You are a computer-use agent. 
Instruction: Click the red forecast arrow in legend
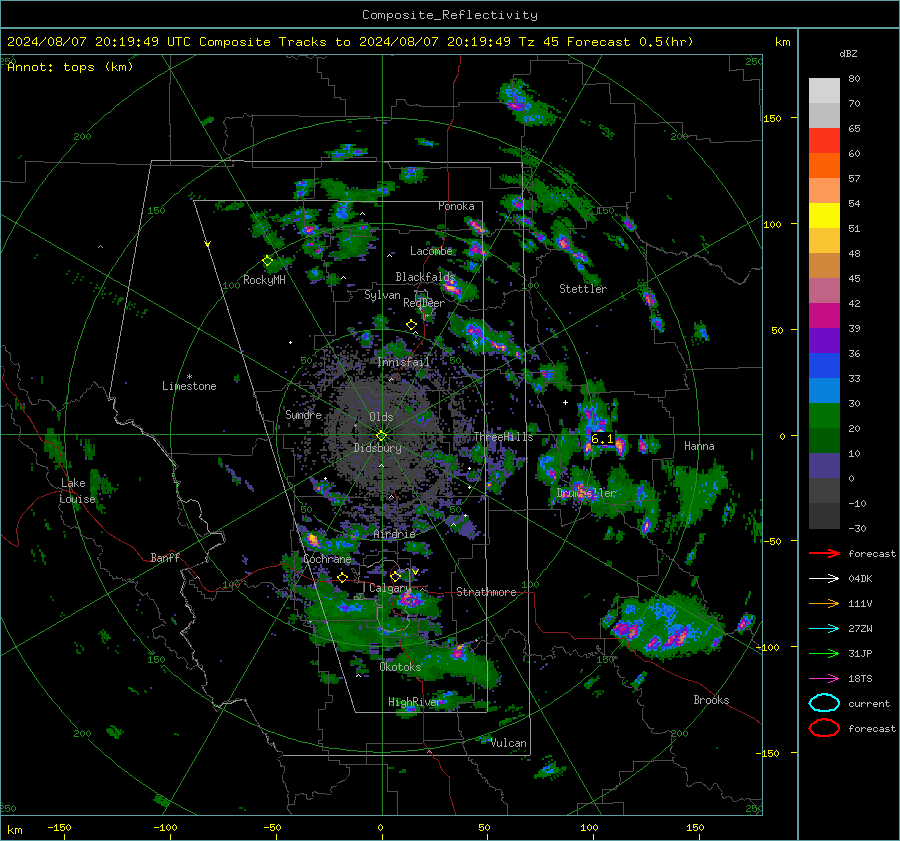click(824, 553)
